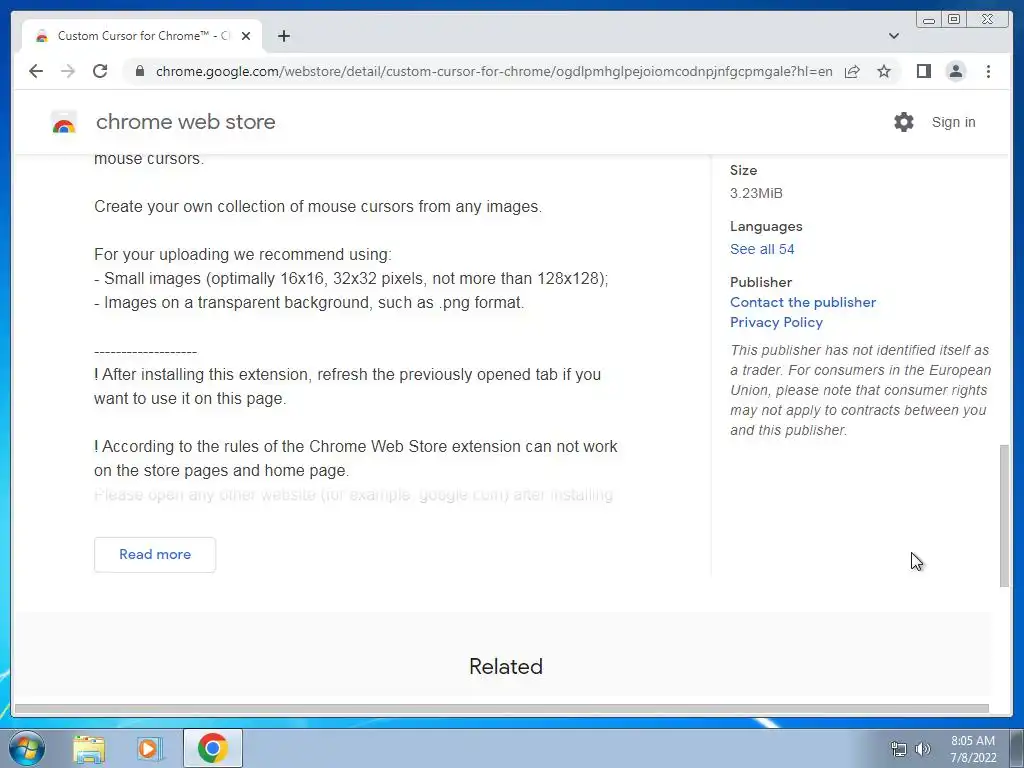Click 'Images on a transparent background' line
1024x768 pixels.
pyautogui.click(x=309, y=302)
